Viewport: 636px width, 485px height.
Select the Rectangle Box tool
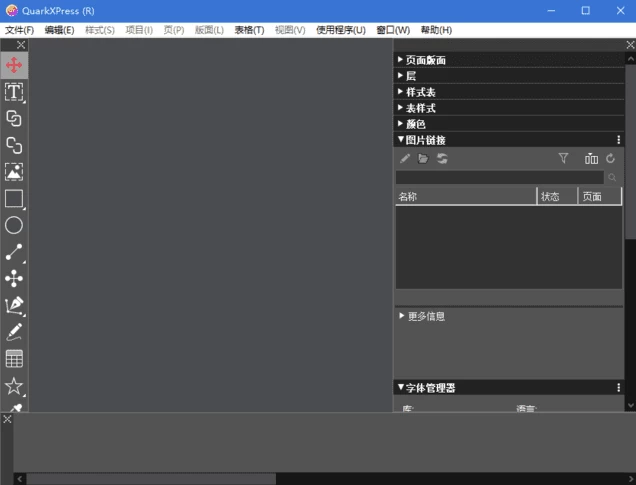pos(14,199)
